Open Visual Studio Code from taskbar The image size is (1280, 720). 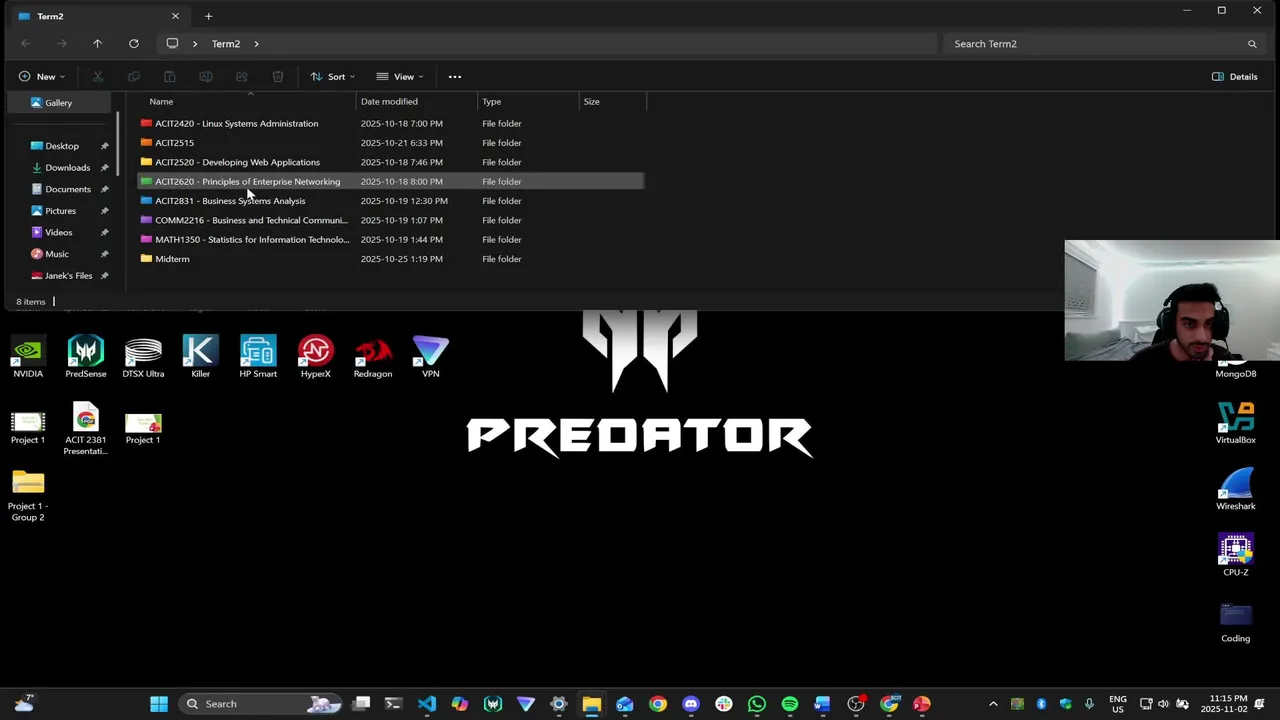coord(427,704)
